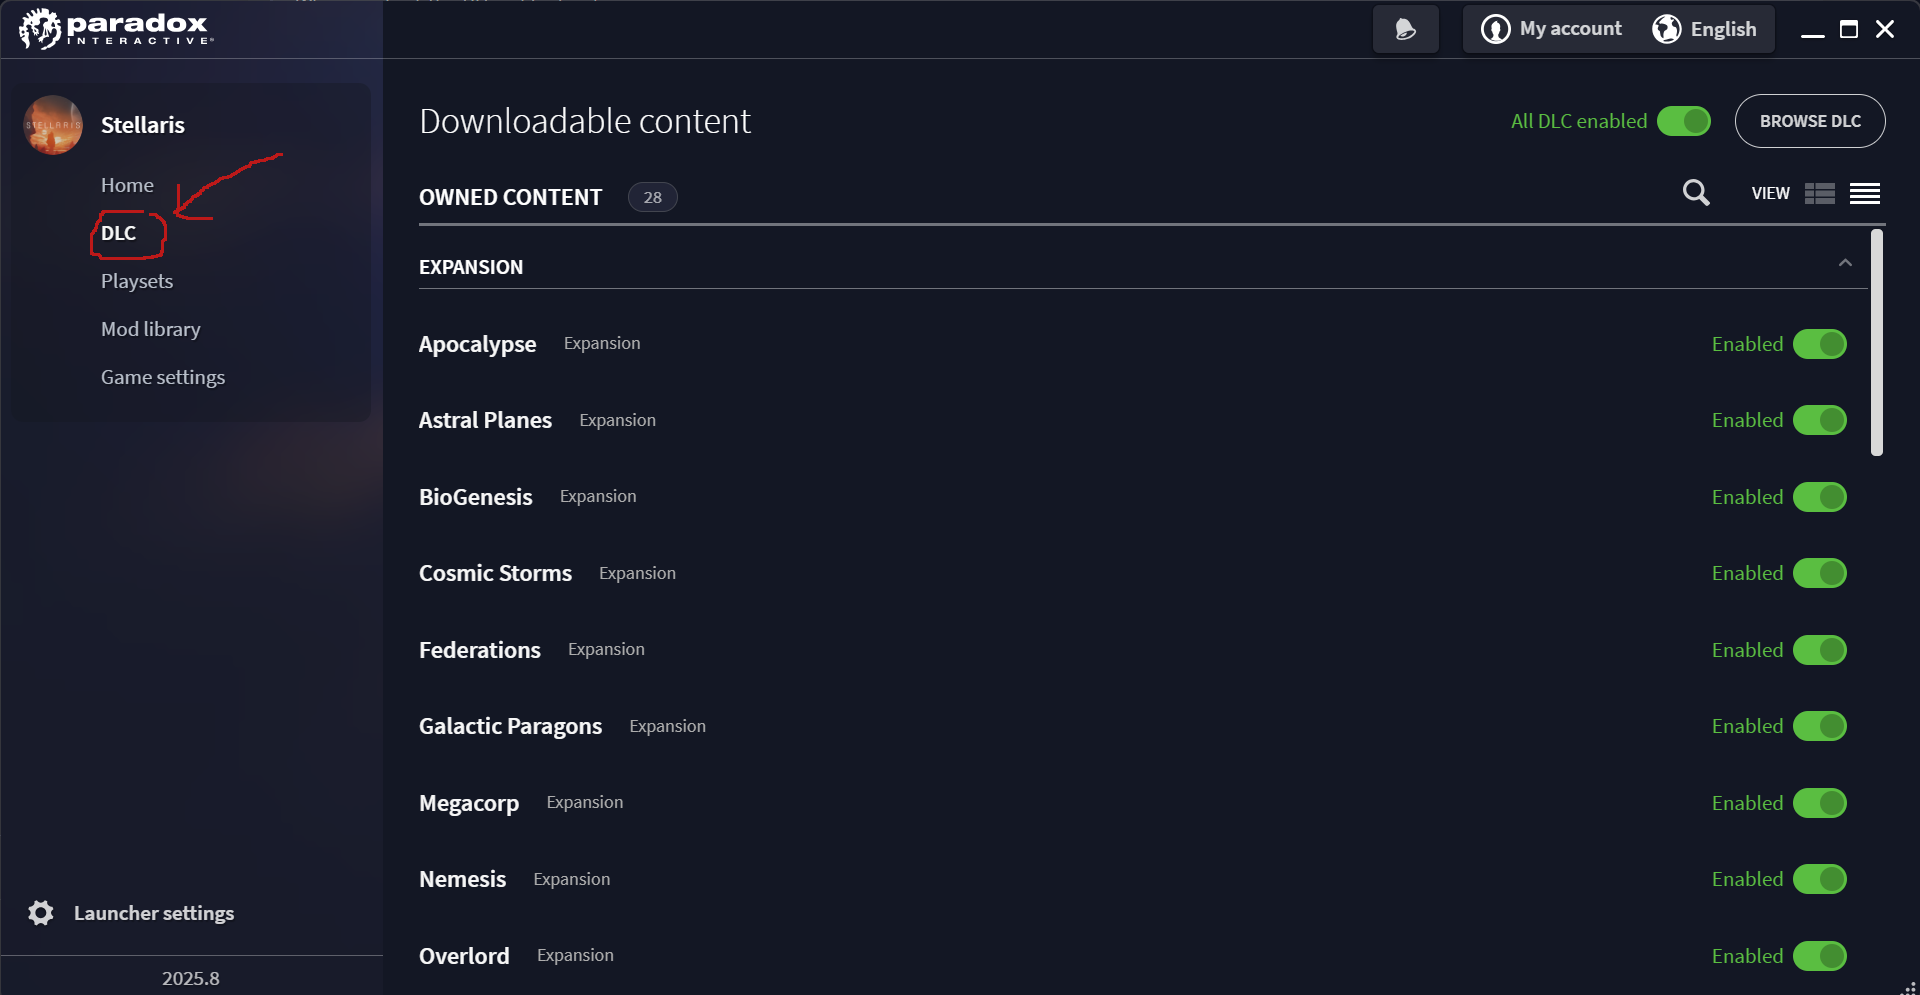Click the Overlord expansion name

464,956
